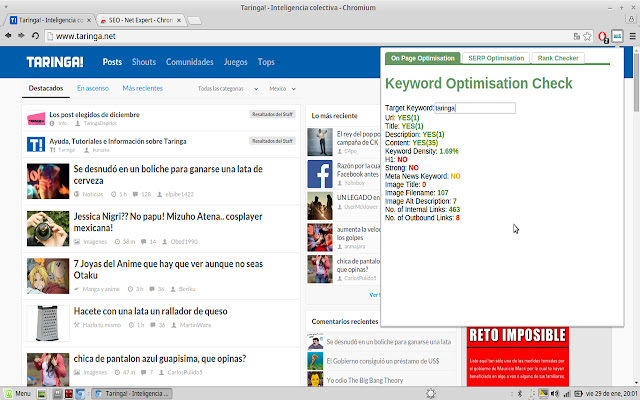
Task: Open the México country dropdown
Action: (282, 89)
